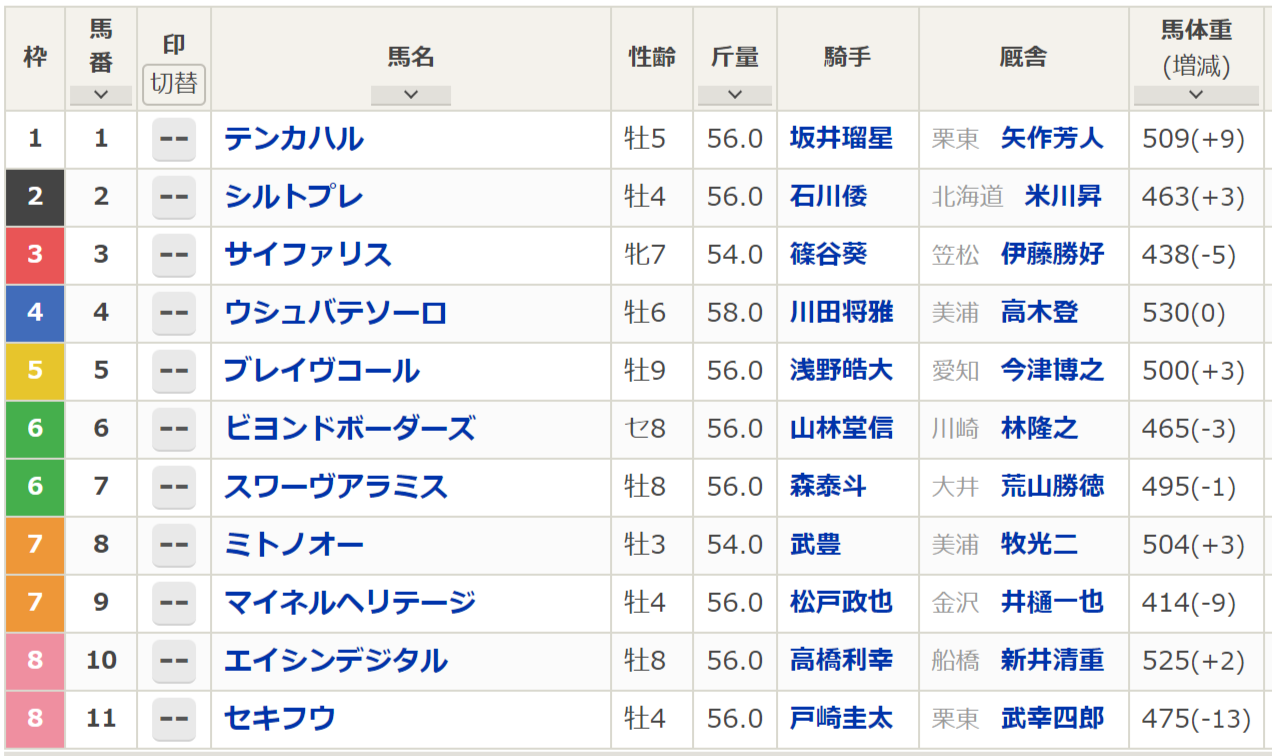Expand the 馬体重 sort dropdown
1272x756 pixels.
pos(1196,95)
